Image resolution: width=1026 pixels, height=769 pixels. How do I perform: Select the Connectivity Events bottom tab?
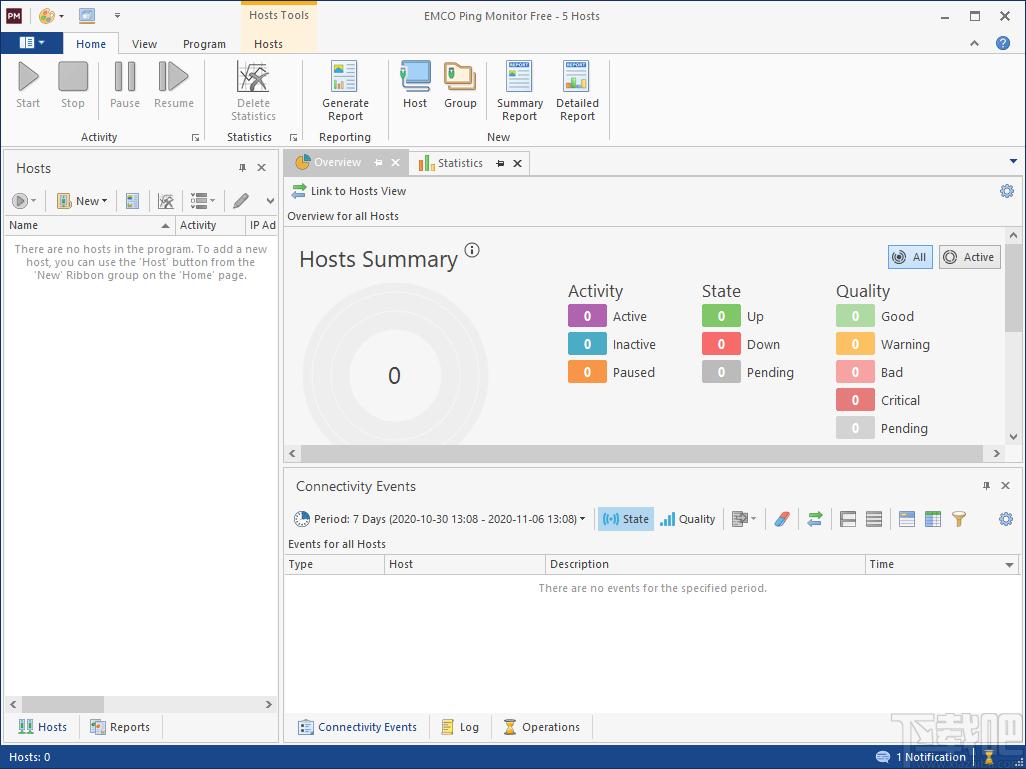pyautogui.click(x=357, y=726)
